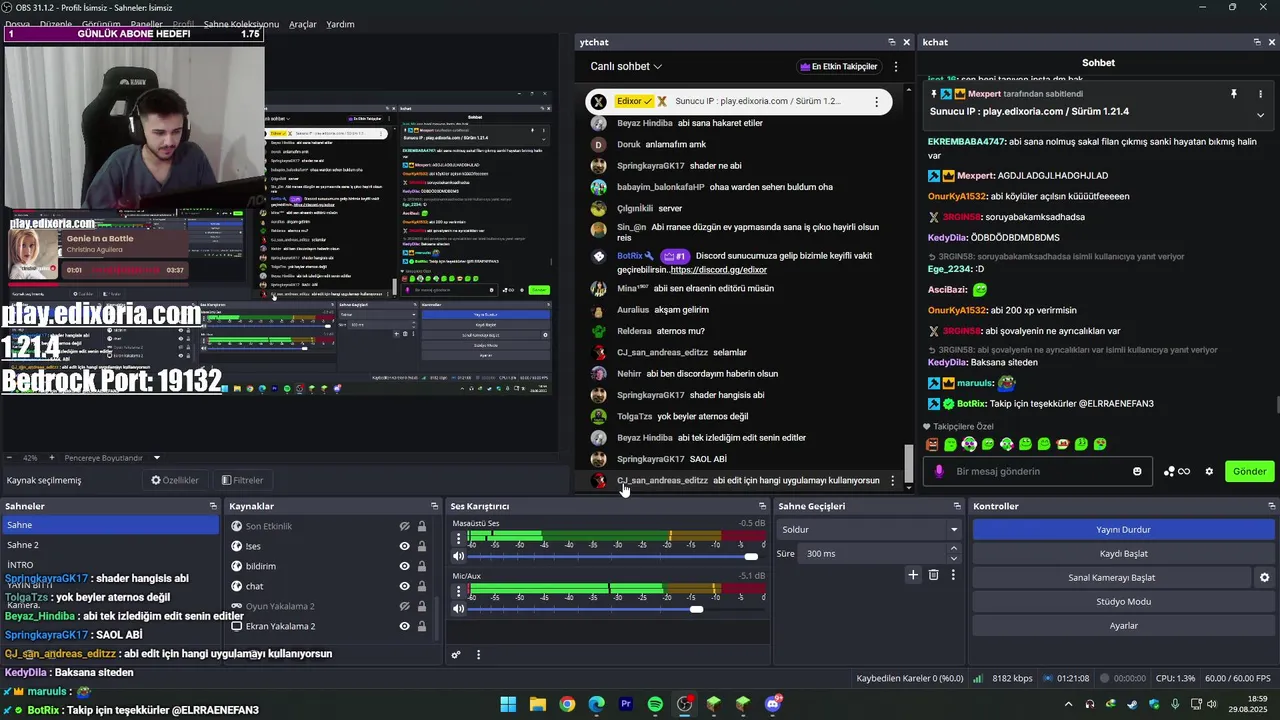Mute Mic/Aux speaker icon

(459, 609)
